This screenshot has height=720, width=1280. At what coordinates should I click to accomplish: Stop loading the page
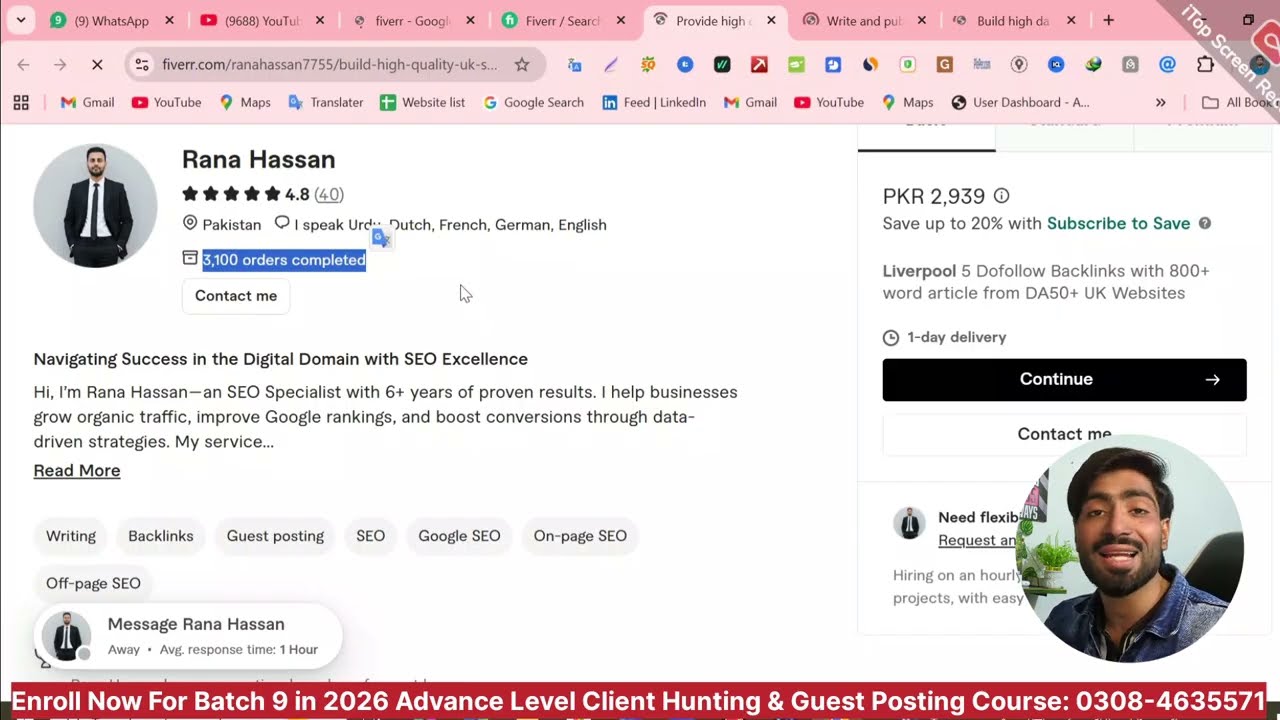97,65
